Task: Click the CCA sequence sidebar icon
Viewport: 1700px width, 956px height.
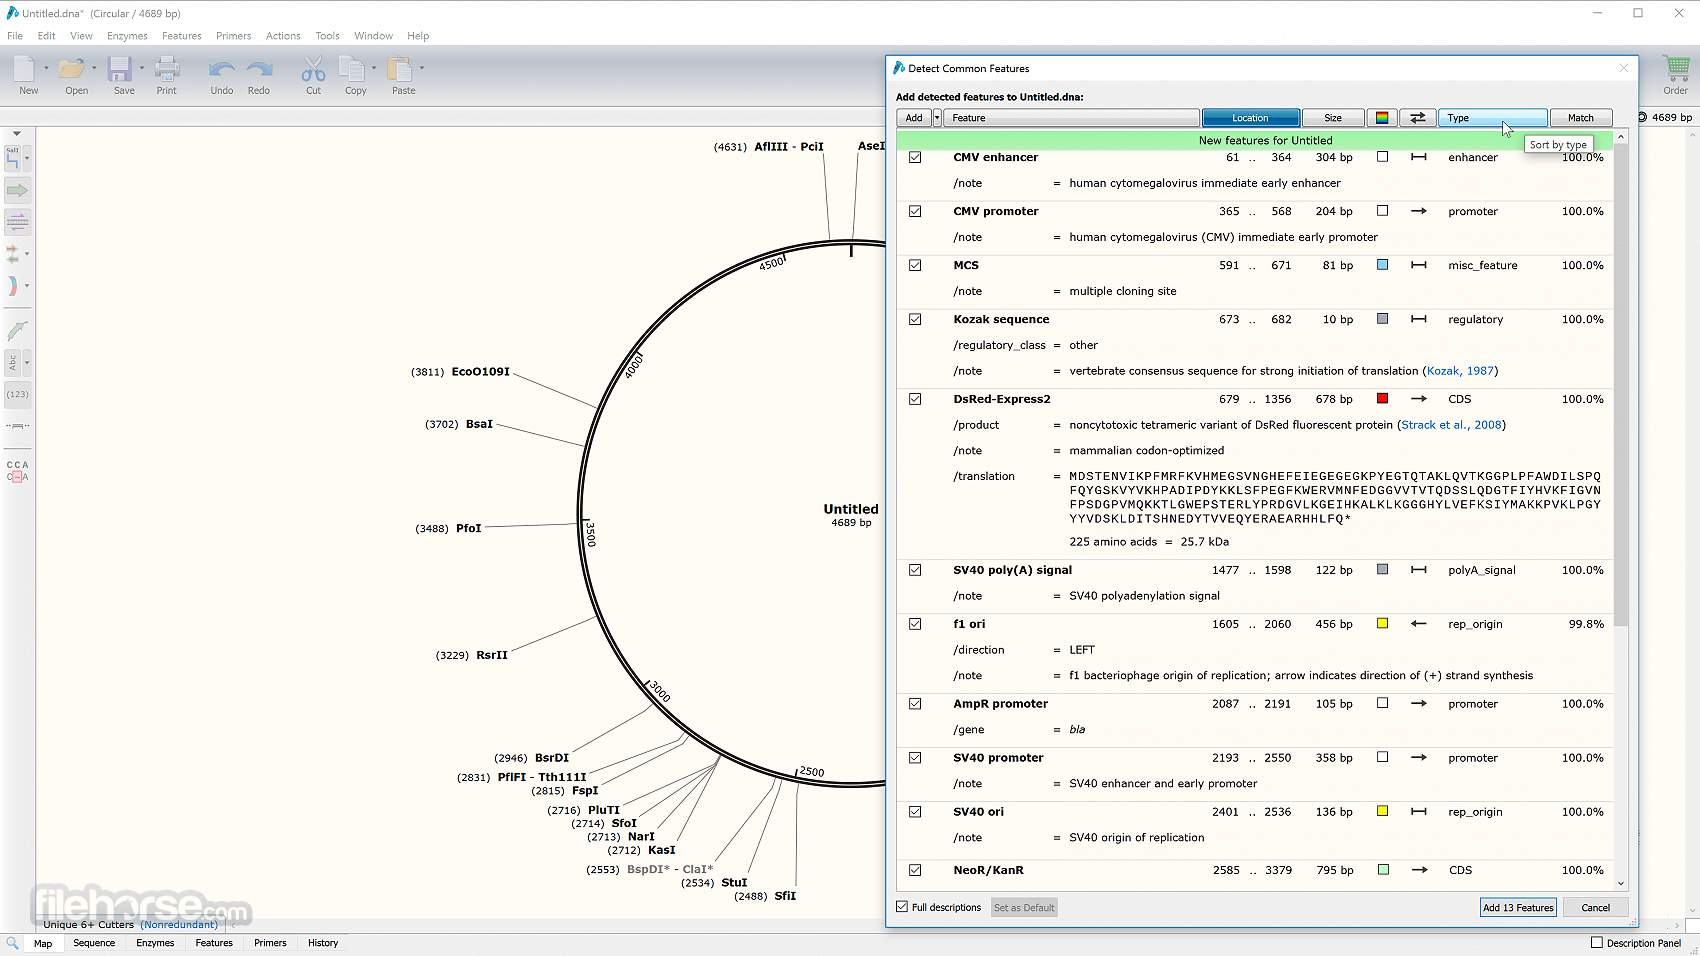Action: click(17, 471)
